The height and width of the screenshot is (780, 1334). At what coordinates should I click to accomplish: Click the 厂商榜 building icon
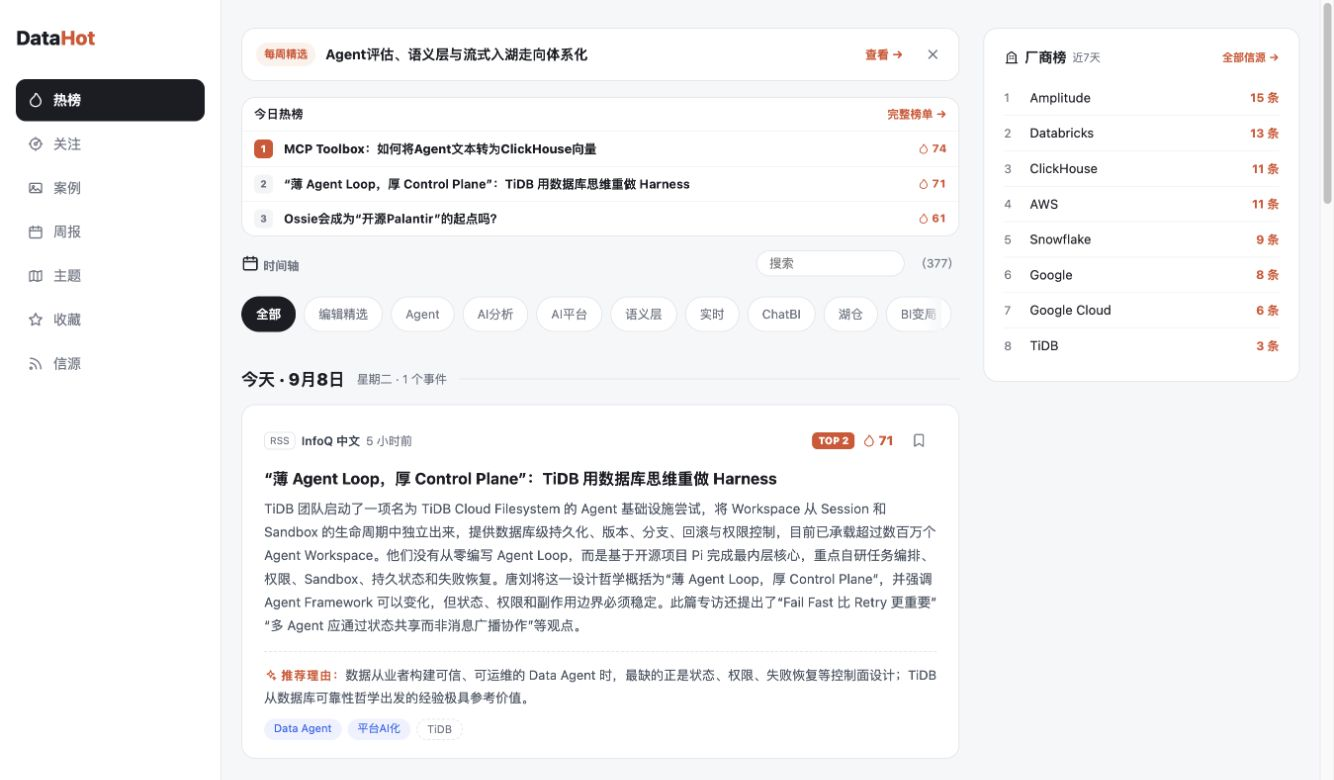point(1011,58)
